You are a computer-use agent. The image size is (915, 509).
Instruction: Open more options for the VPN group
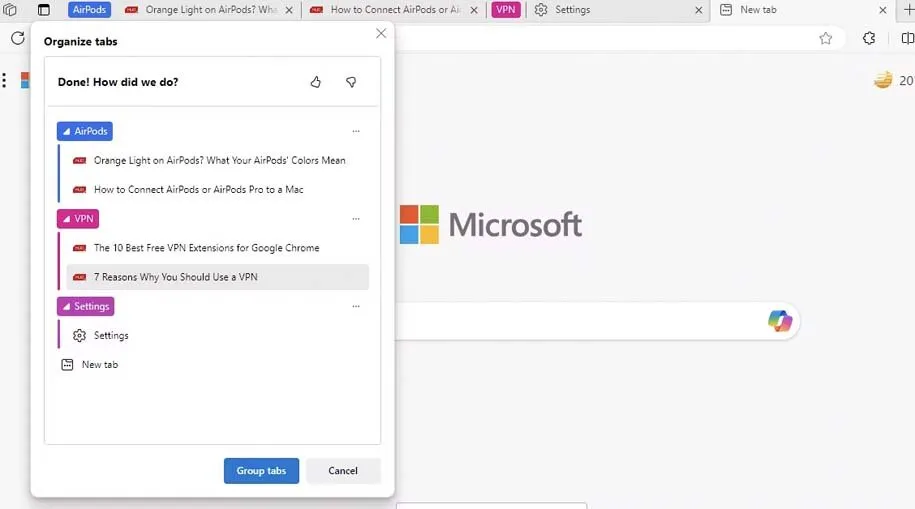(x=356, y=219)
